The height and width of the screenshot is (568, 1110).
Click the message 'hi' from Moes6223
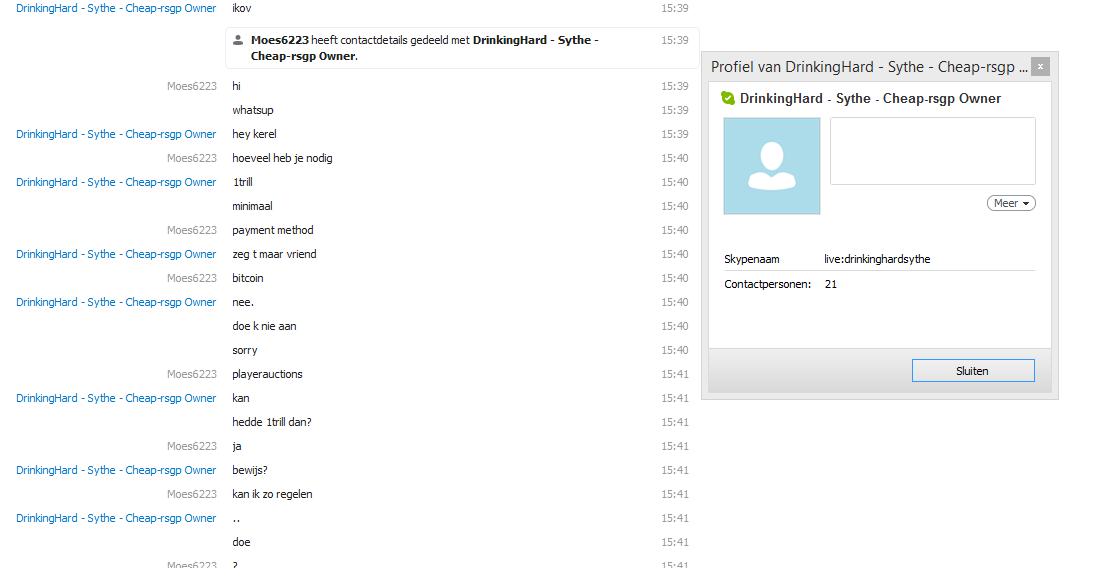click(236, 86)
